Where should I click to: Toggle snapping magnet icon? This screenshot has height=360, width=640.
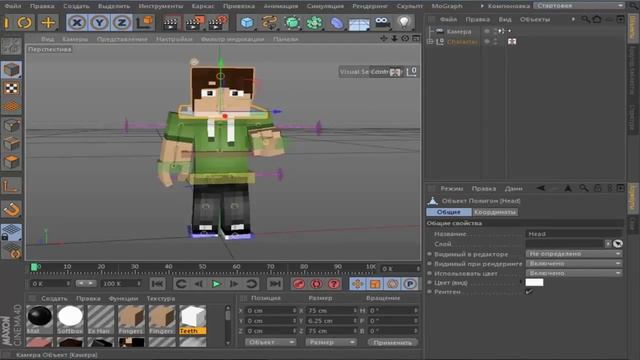pyautogui.click(x=11, y=210)
